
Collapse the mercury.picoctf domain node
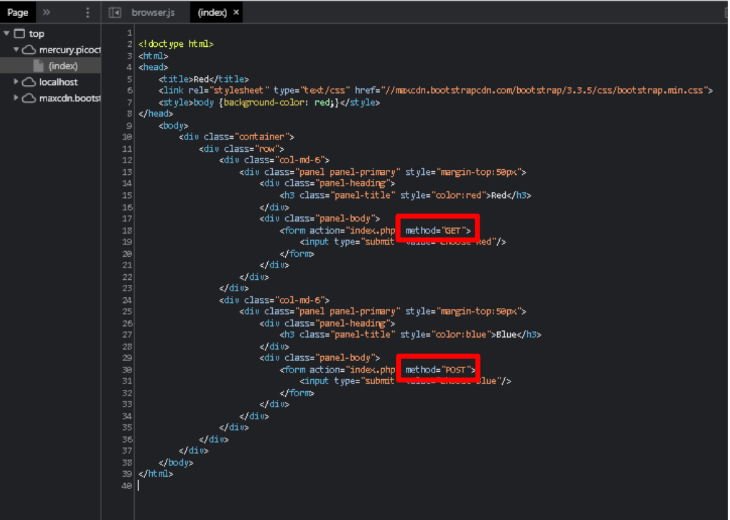(x=16, y=50)
